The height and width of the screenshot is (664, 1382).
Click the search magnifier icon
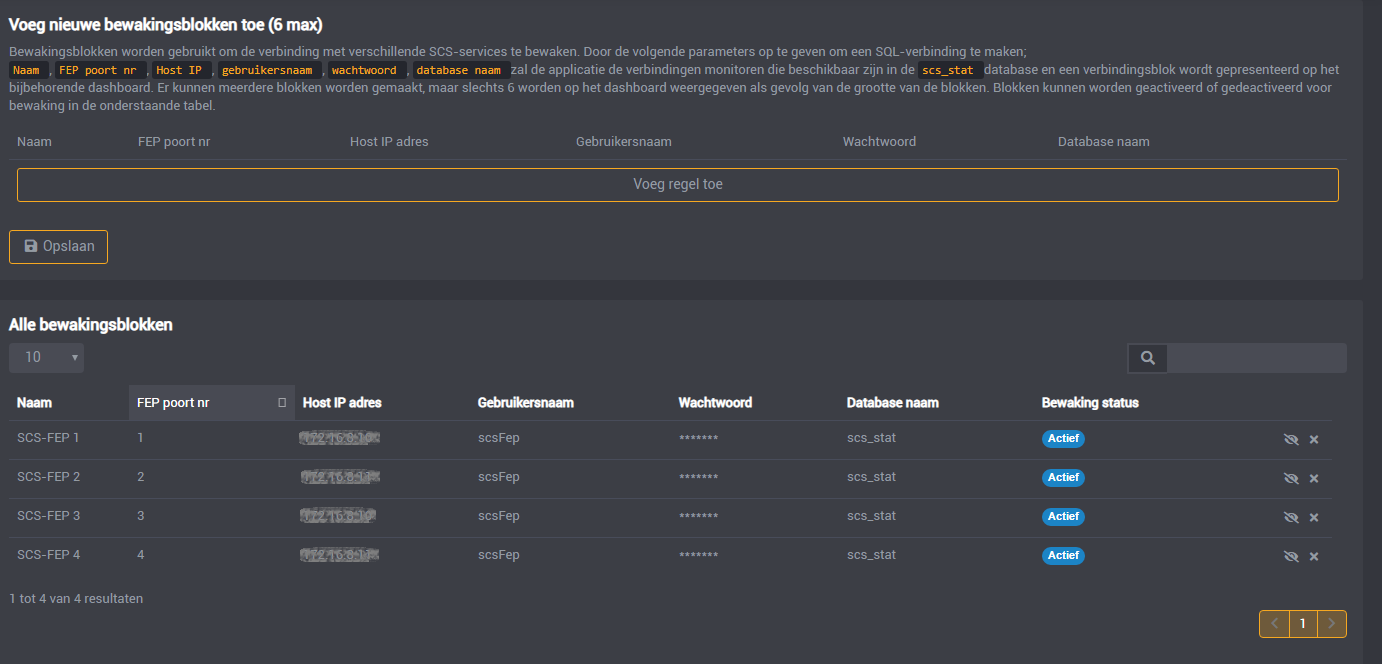point(1148,358)
